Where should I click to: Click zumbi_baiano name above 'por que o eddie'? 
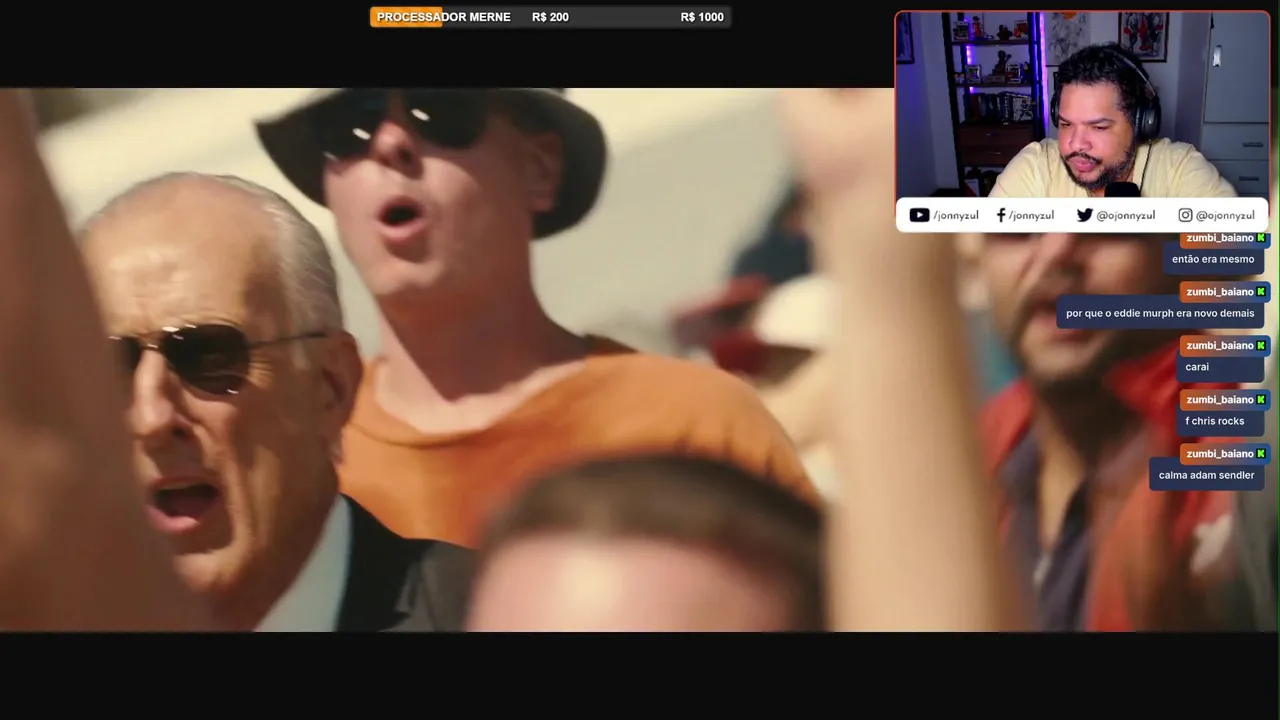pos(1220,292)
